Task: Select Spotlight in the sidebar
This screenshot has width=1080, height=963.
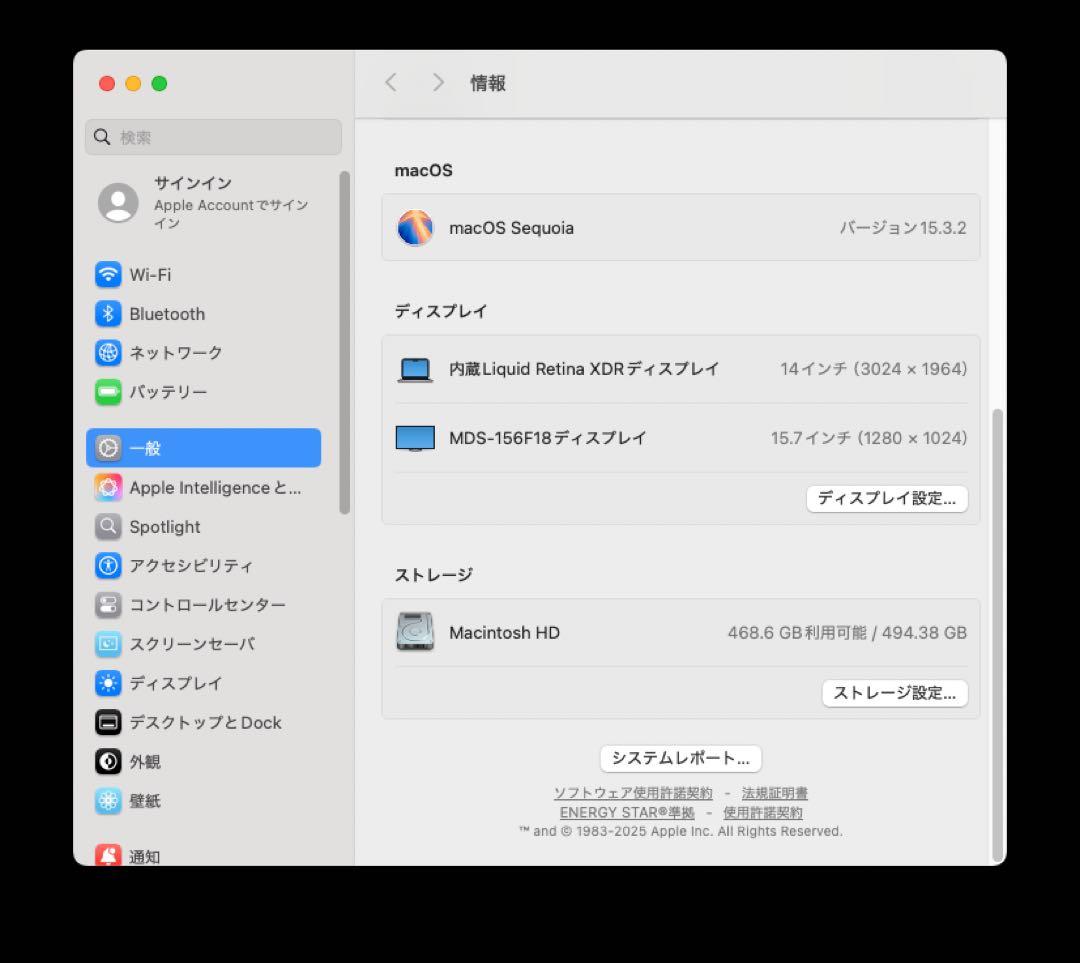Action: 164,527
